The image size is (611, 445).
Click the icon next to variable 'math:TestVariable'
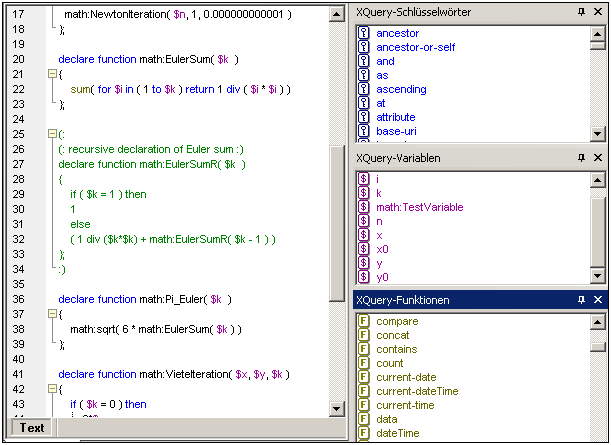pyautogui.click(x=365, y=207)
